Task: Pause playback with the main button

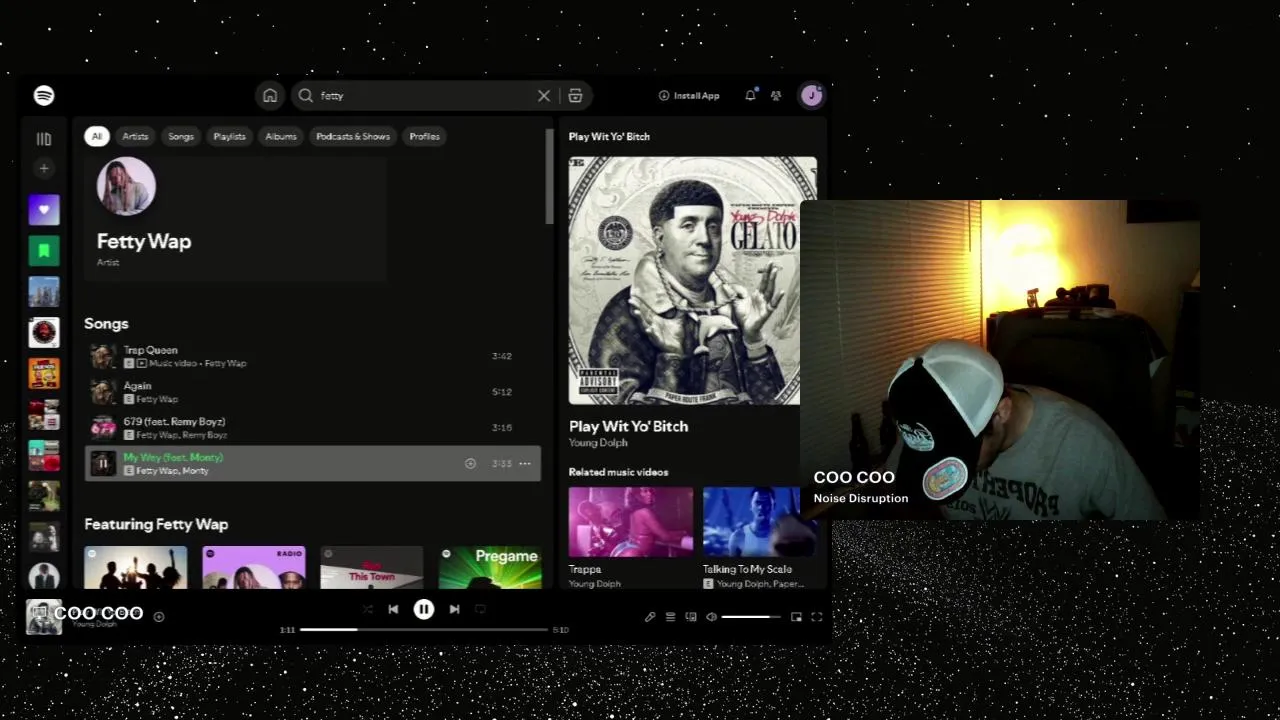Action: pyautogui.click(x=424, y=609)
